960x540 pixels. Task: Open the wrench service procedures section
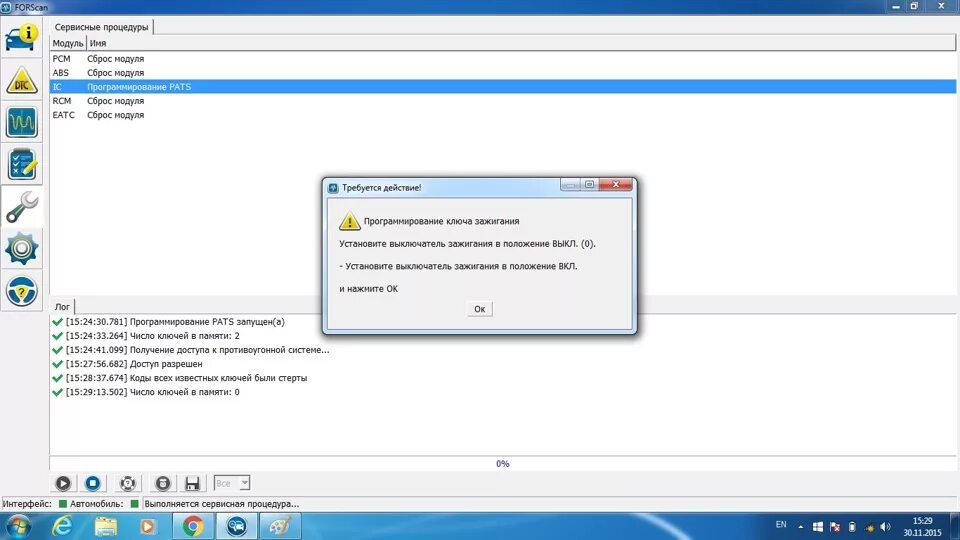click(x=21, y=206)
